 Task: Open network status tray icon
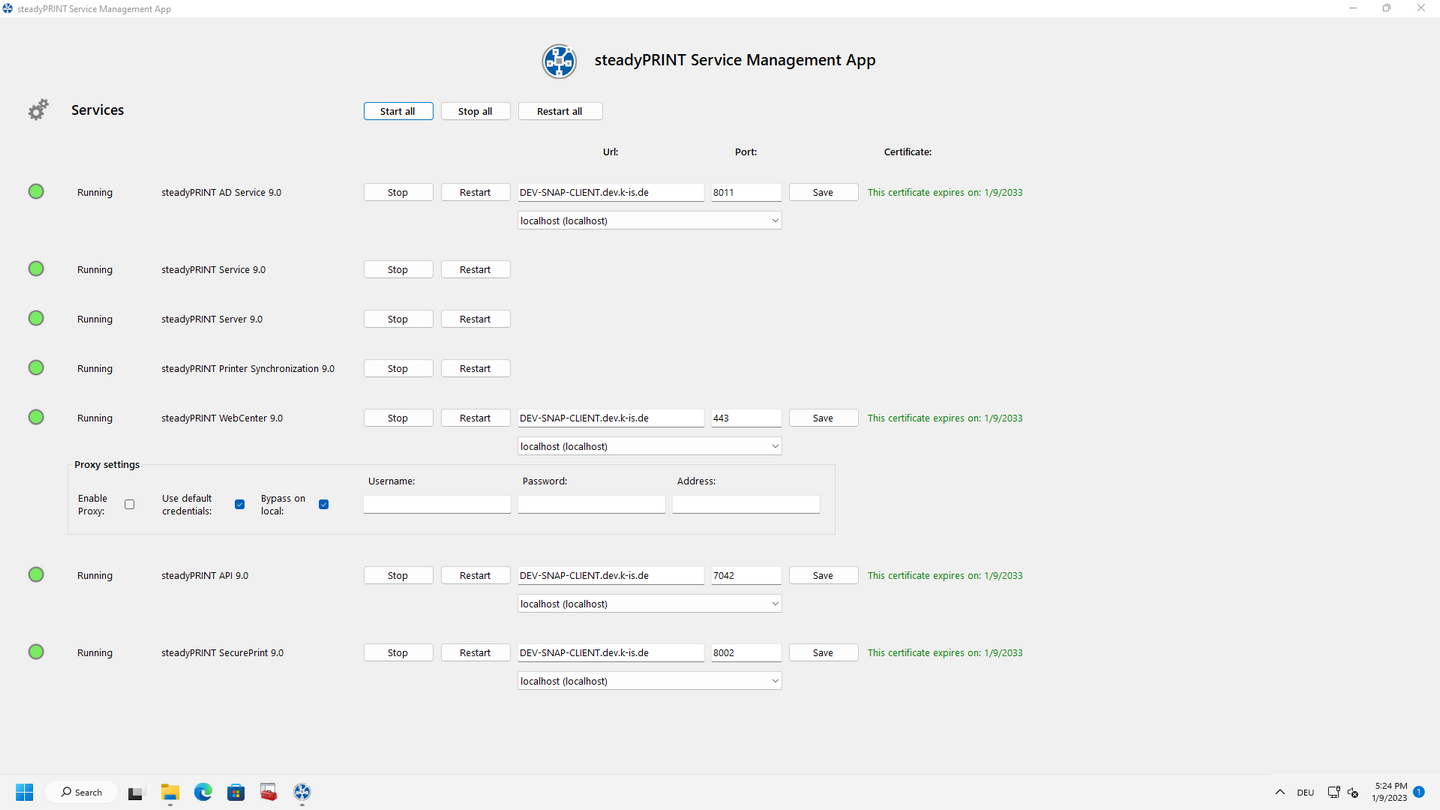pos(1334,792)
